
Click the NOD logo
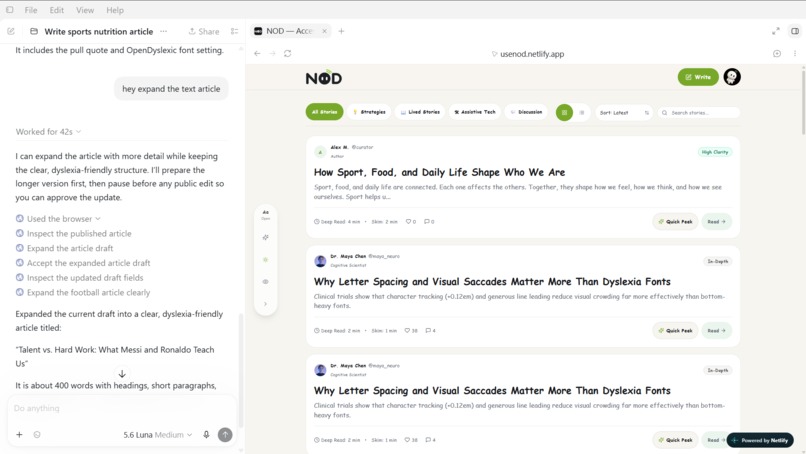pyautogui.click(x=324, y=78)
